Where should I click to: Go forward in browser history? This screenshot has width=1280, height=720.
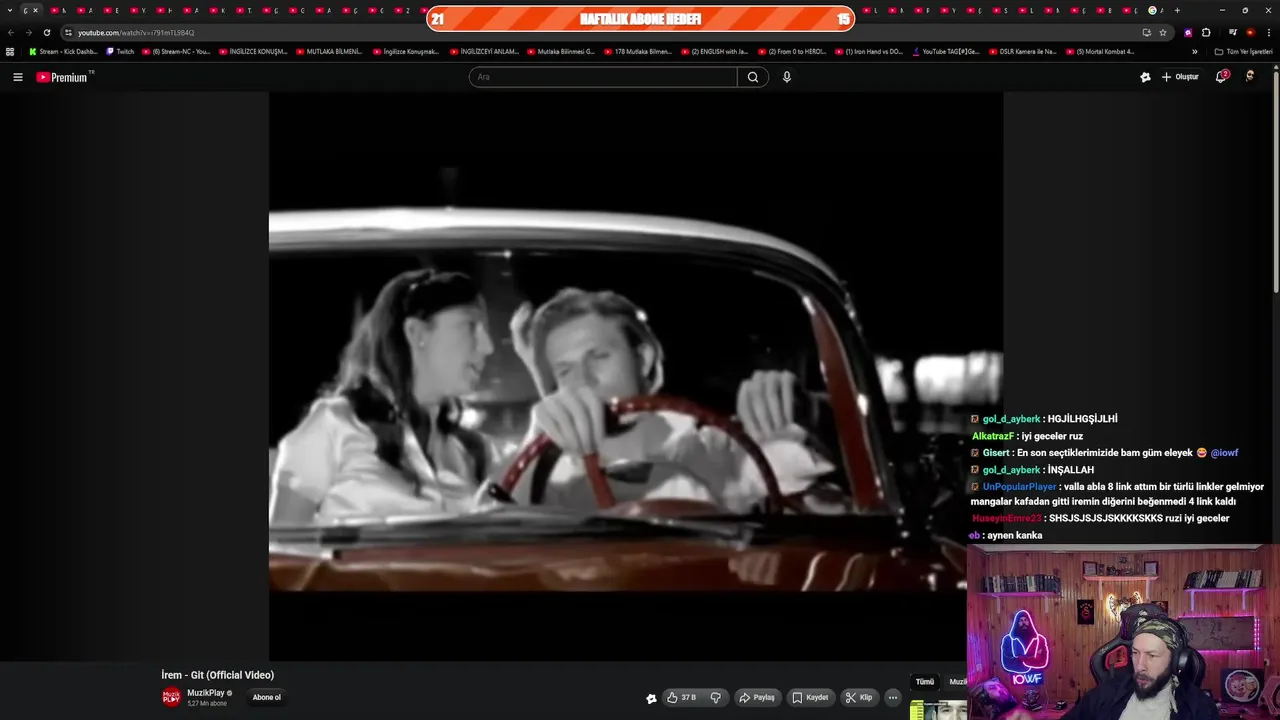[28, 32]
